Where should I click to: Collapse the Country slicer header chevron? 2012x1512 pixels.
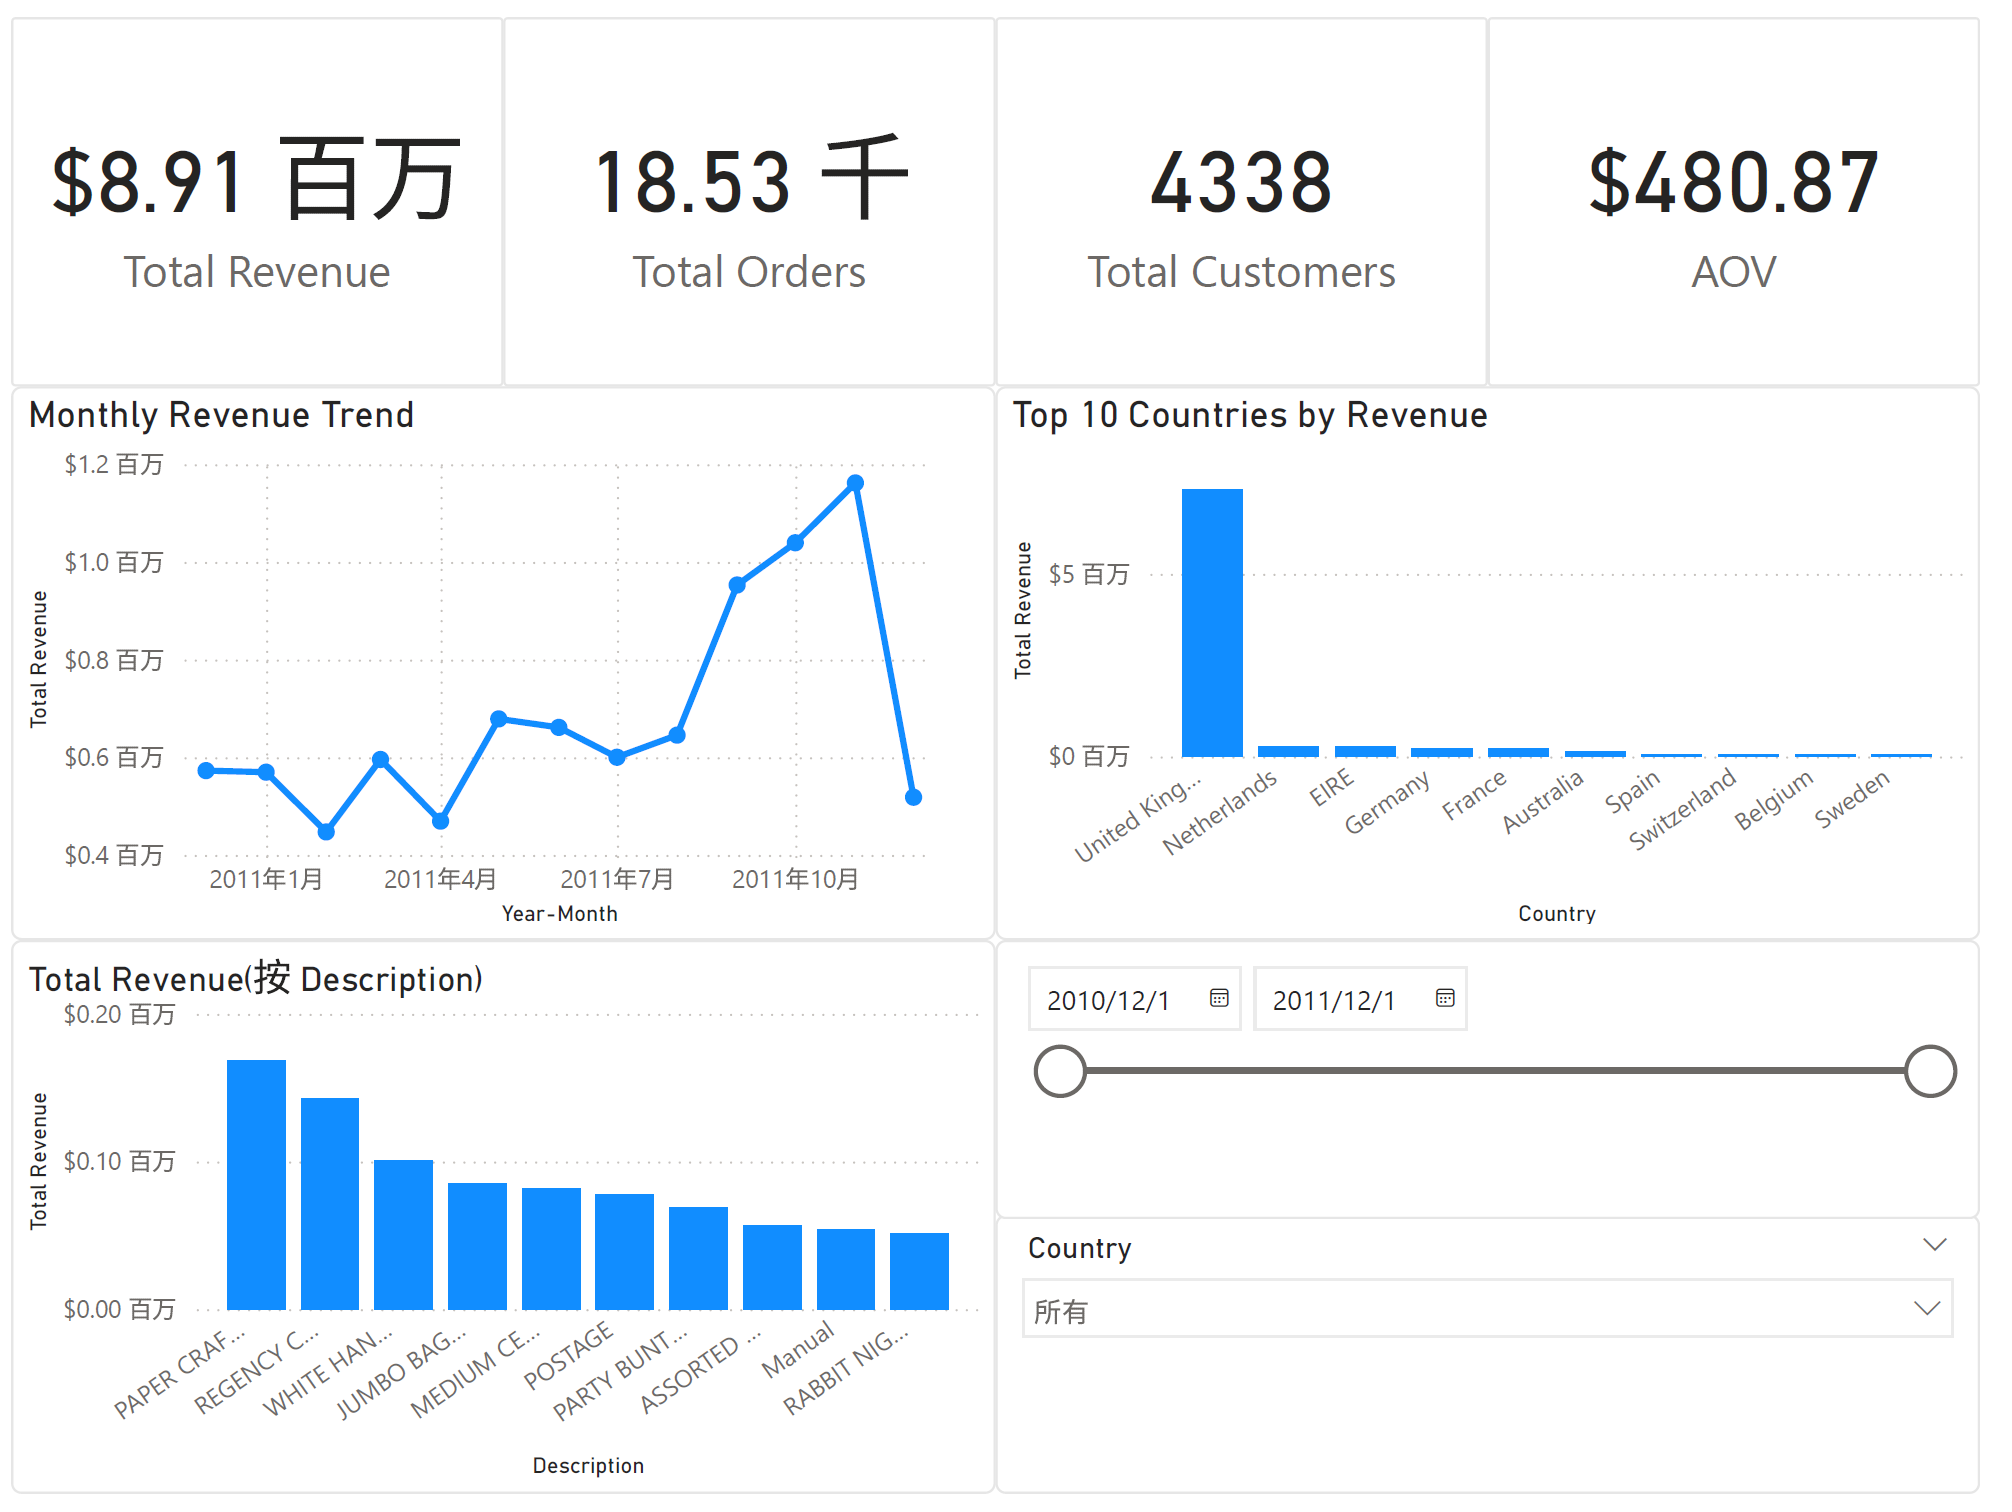point(1935,1245)
